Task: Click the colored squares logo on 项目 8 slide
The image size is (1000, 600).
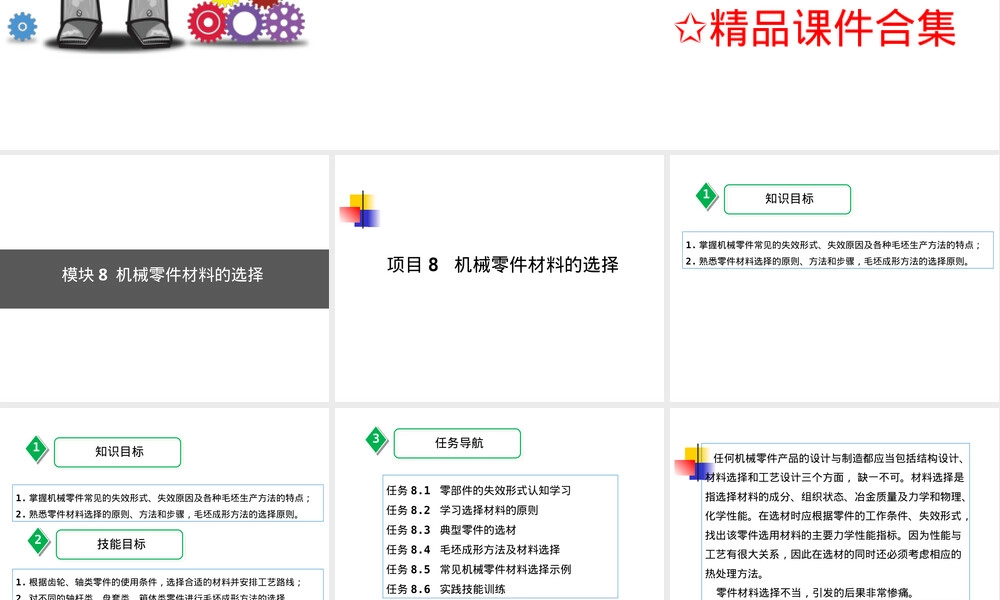Action: click(x=360, y=210)
